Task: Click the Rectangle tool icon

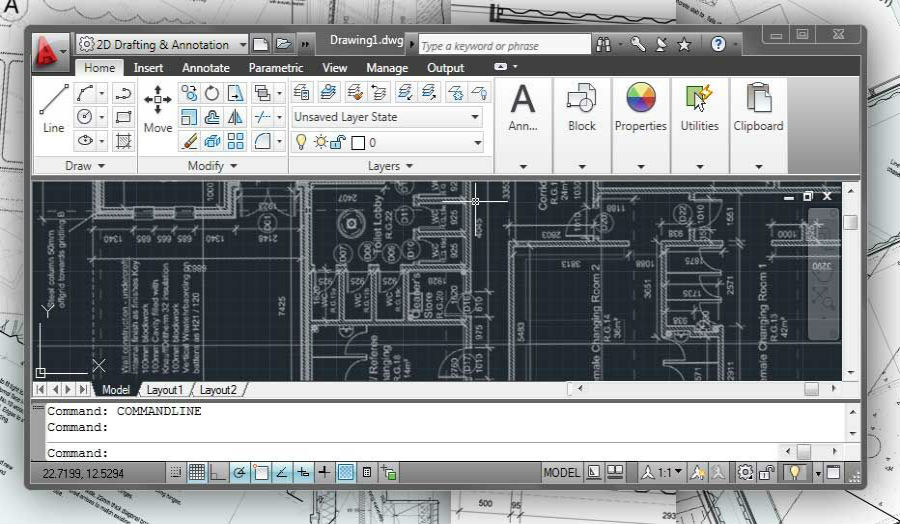Action: (124, 117)
